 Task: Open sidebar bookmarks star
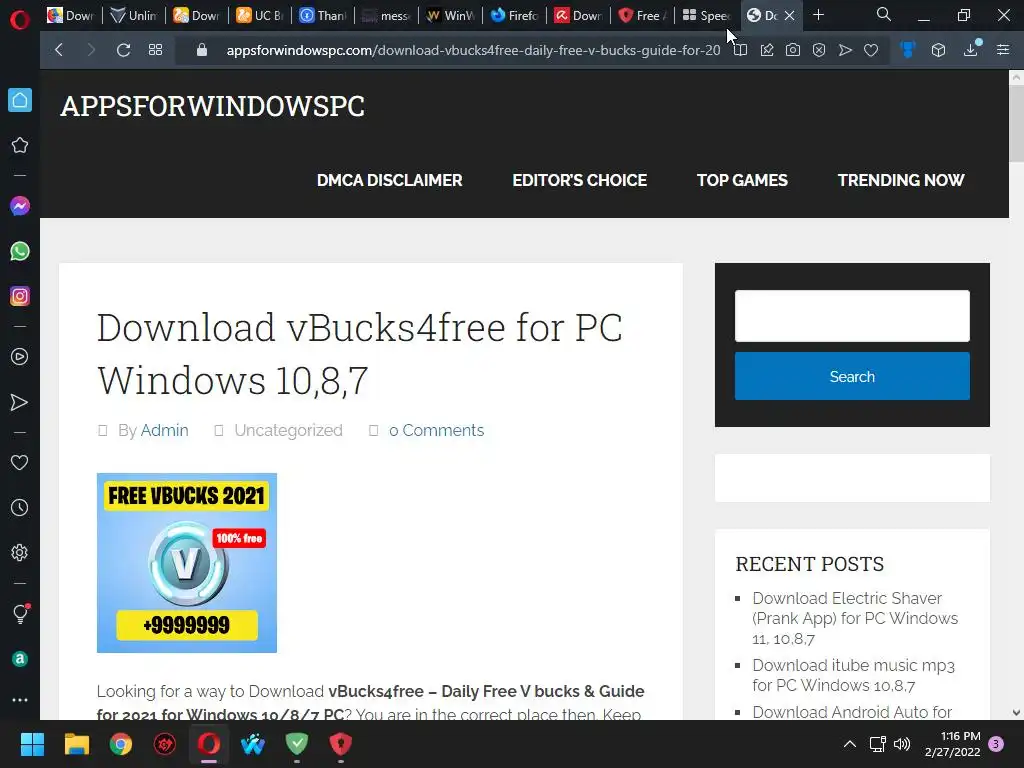[20, 145]
